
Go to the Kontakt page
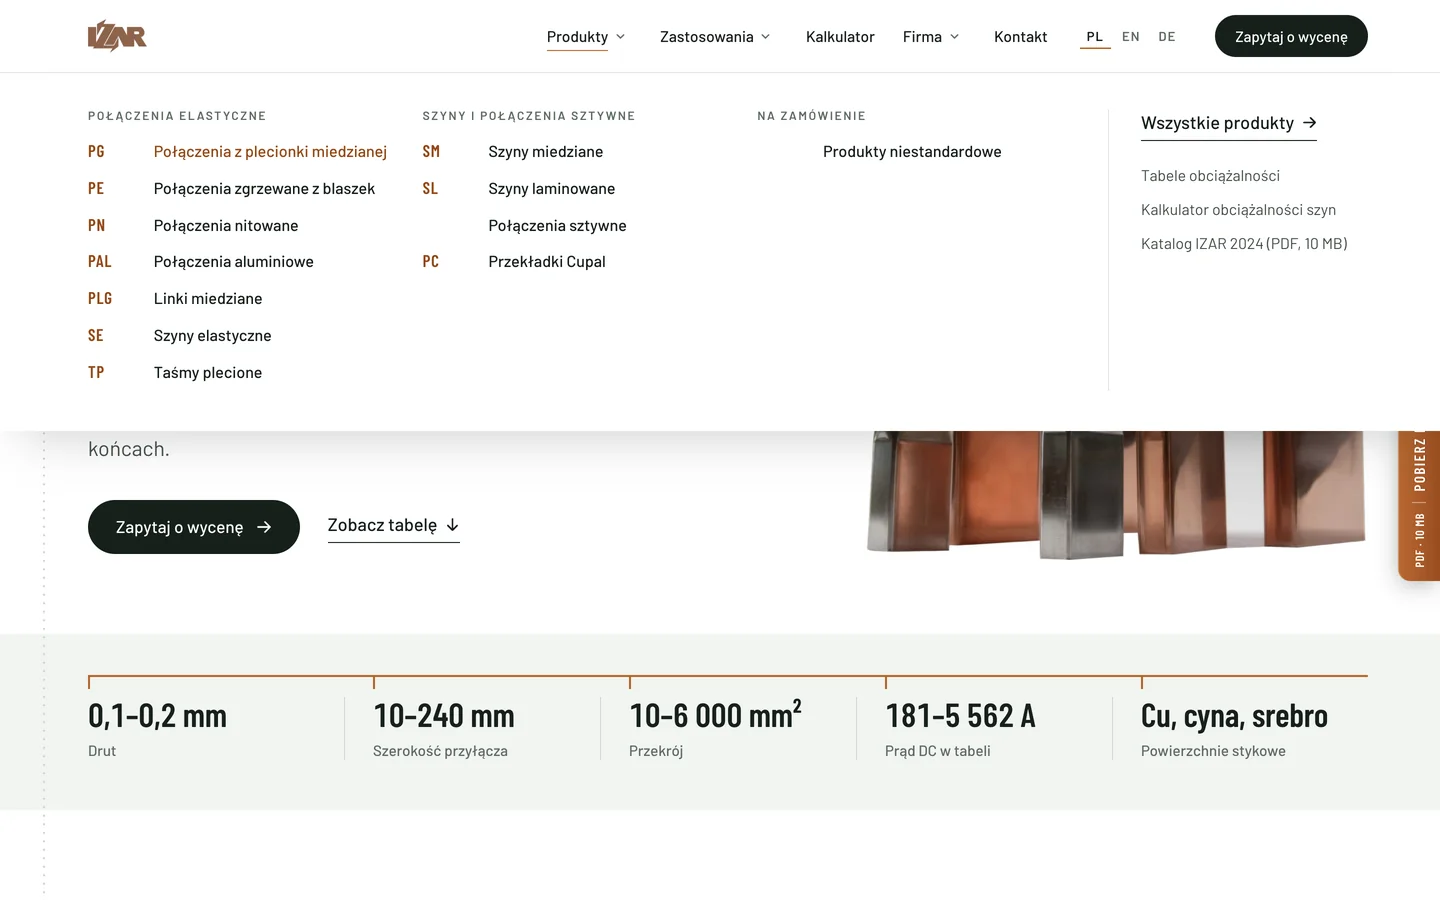(x=1020, y=37)
